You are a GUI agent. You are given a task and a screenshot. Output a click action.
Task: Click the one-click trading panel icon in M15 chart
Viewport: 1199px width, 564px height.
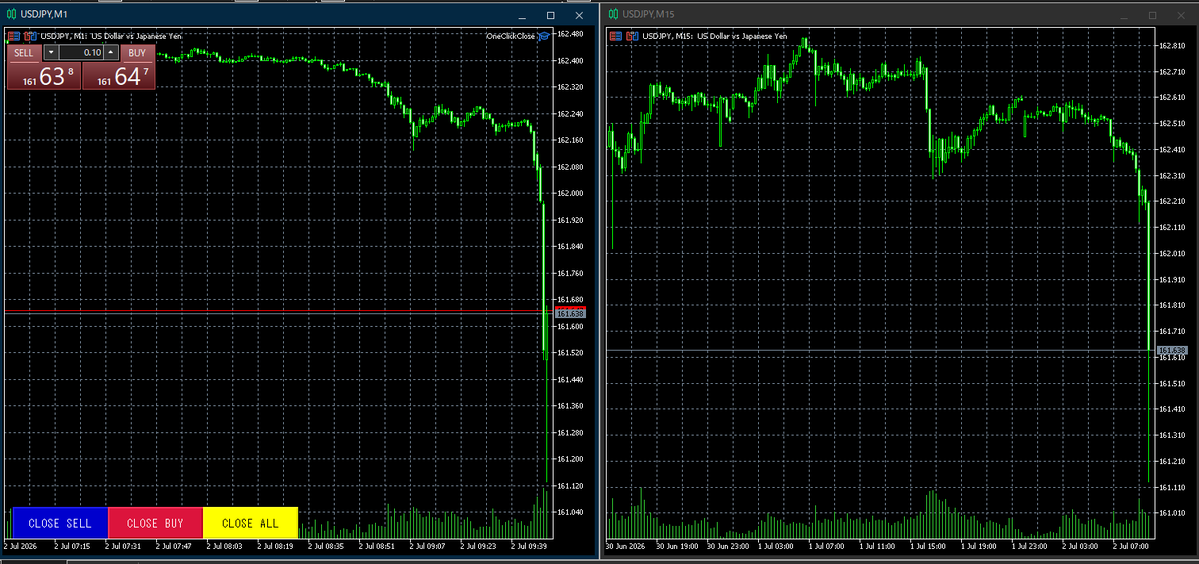pyautogui.click(x=616, y=35)
